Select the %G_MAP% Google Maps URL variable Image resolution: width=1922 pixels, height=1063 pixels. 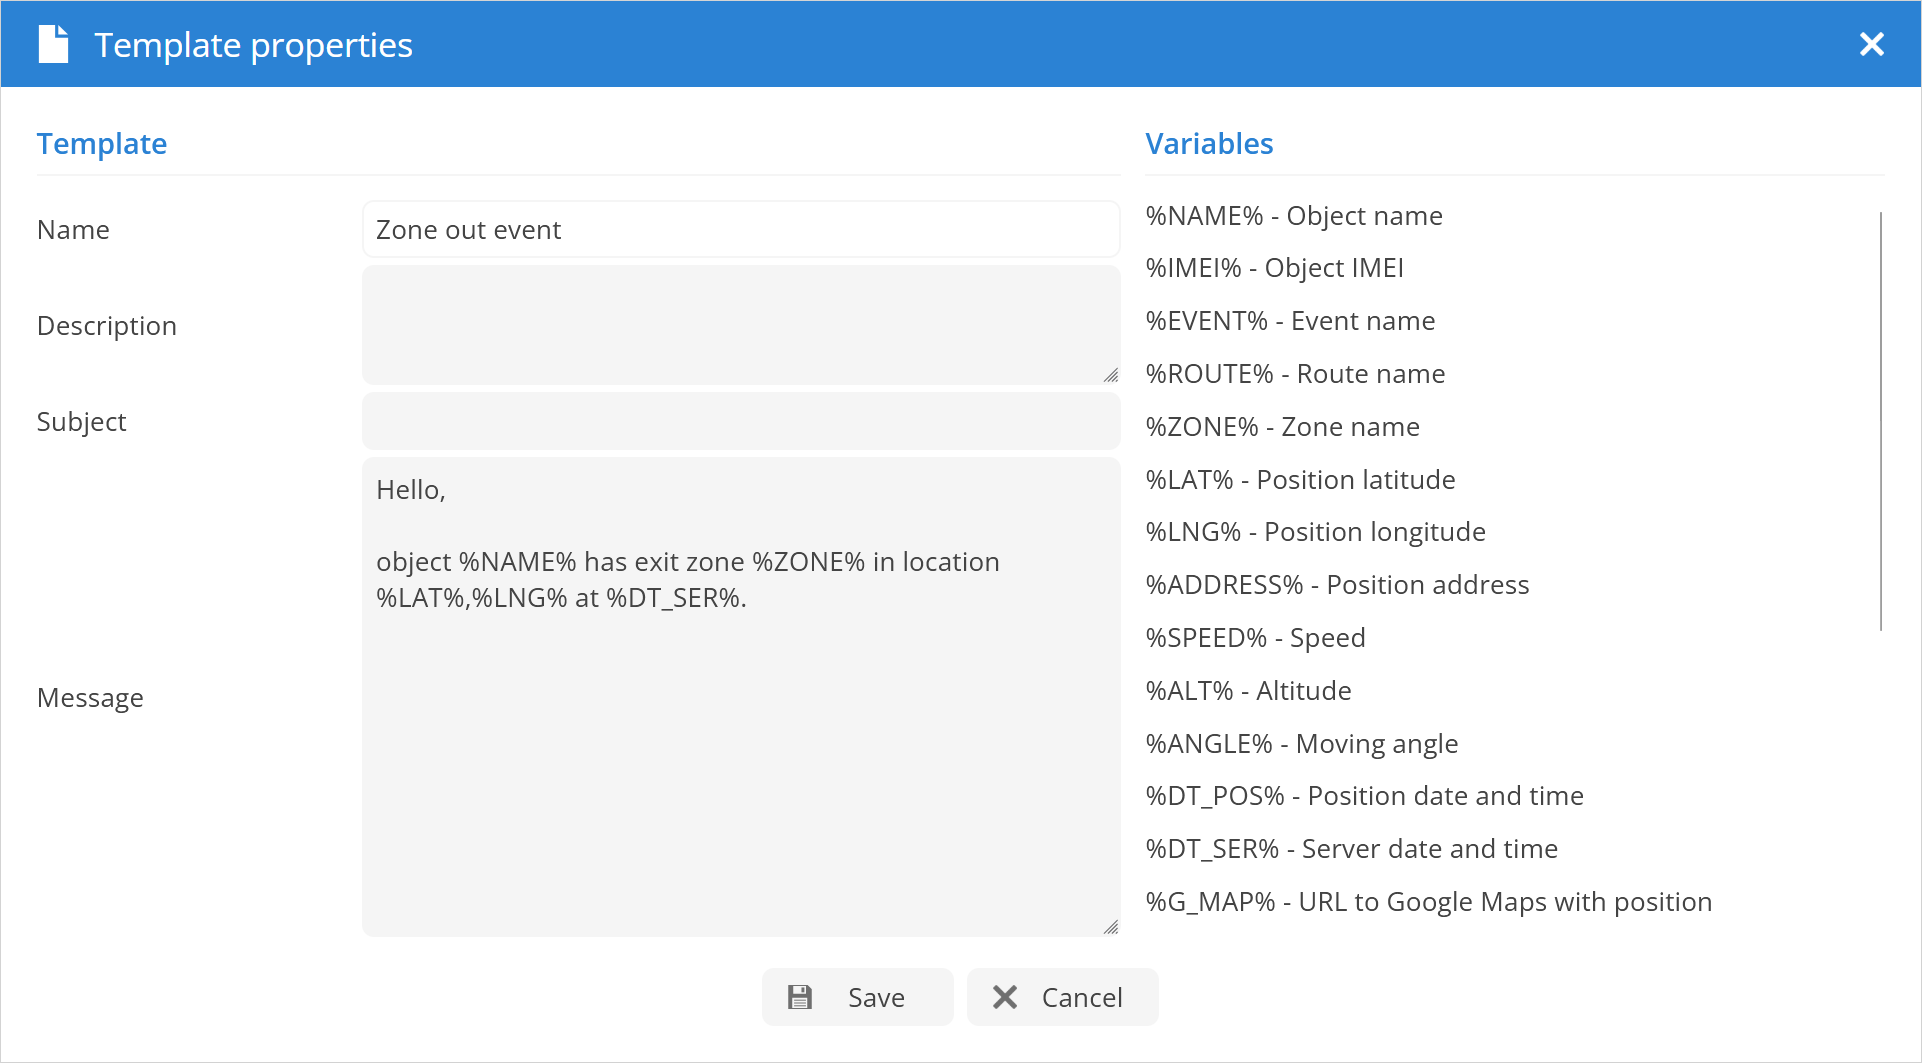pyautogui.click(x=1428, y=902)
